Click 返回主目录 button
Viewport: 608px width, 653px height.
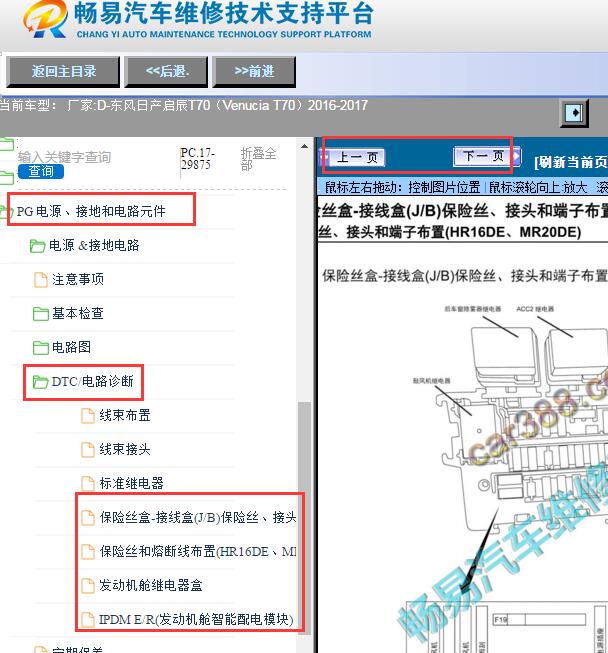(x=63, y=72)
